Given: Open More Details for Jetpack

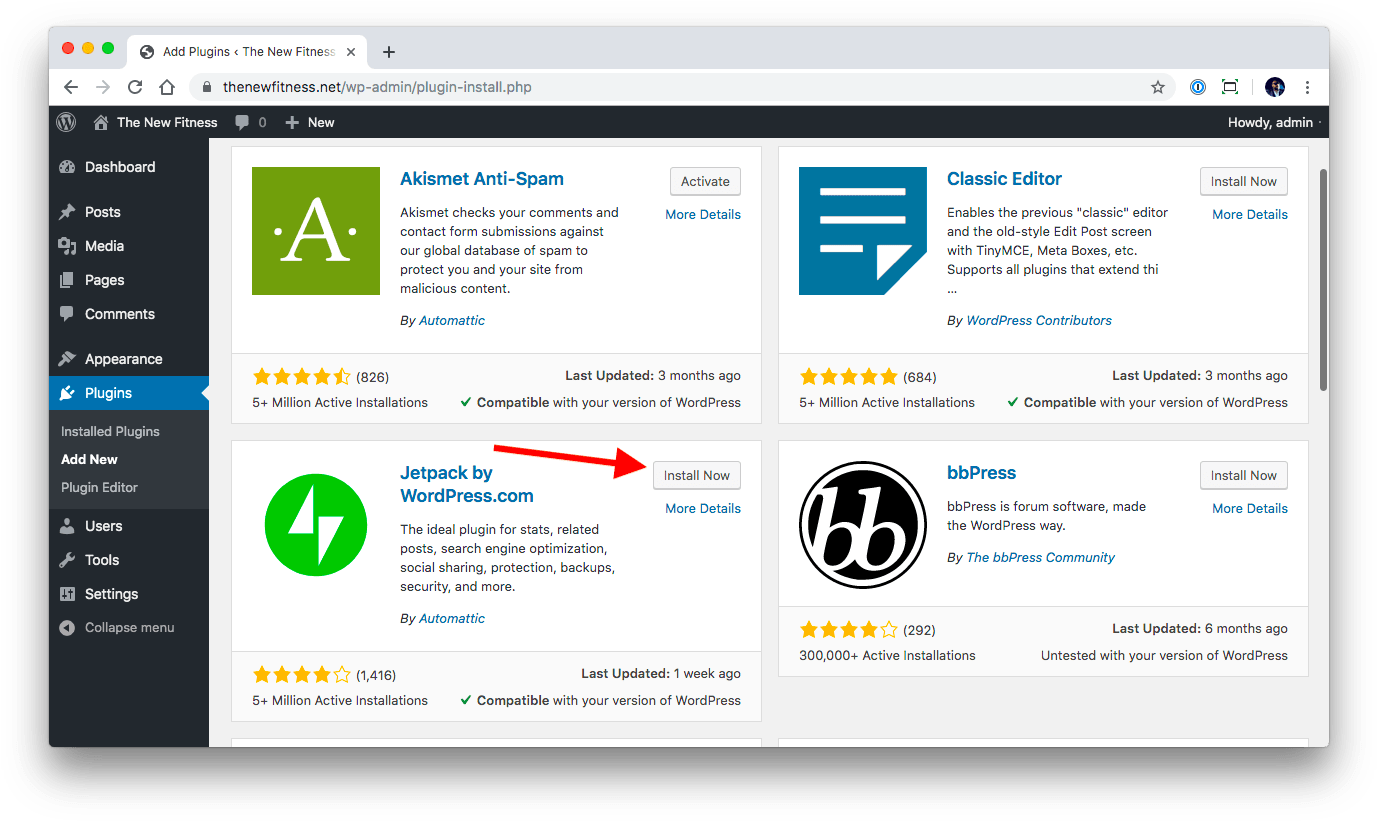Looking at the screenshot, I should point(703,508).
